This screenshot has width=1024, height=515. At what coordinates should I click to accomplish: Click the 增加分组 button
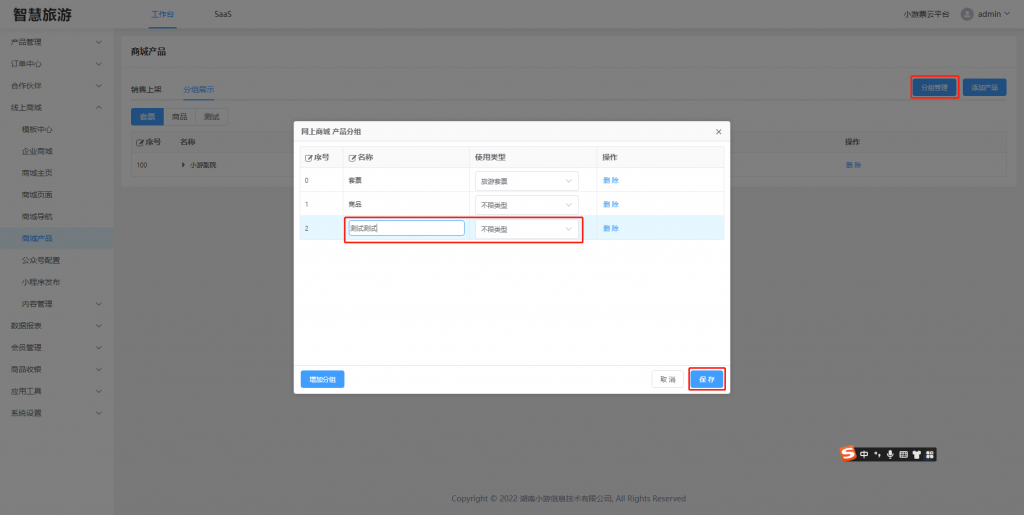(322, 379)
